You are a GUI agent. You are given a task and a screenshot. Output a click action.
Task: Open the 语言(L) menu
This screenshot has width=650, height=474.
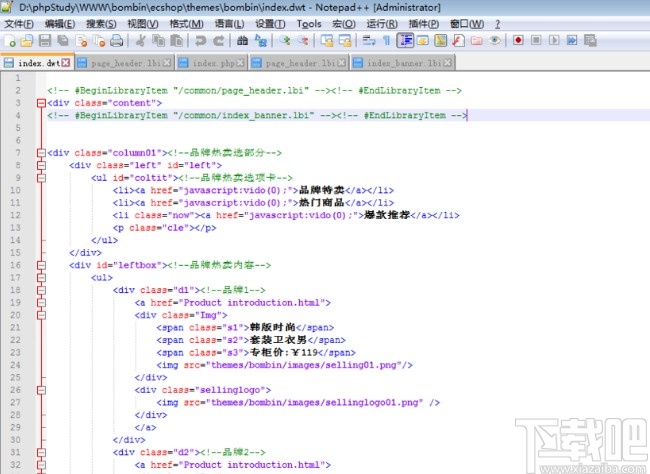coord(229,24)
